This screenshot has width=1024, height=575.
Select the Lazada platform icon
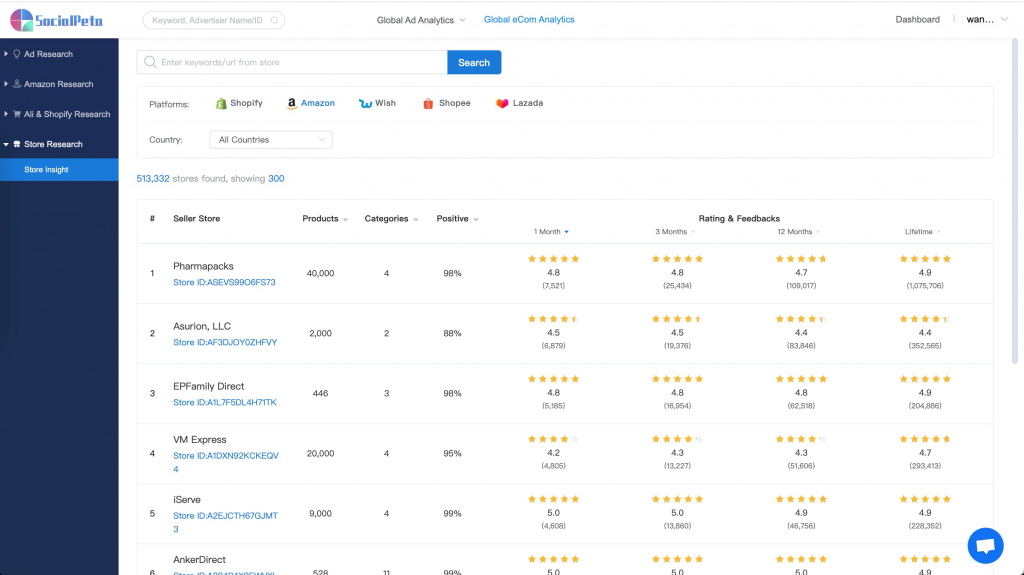tap(502, 103)
